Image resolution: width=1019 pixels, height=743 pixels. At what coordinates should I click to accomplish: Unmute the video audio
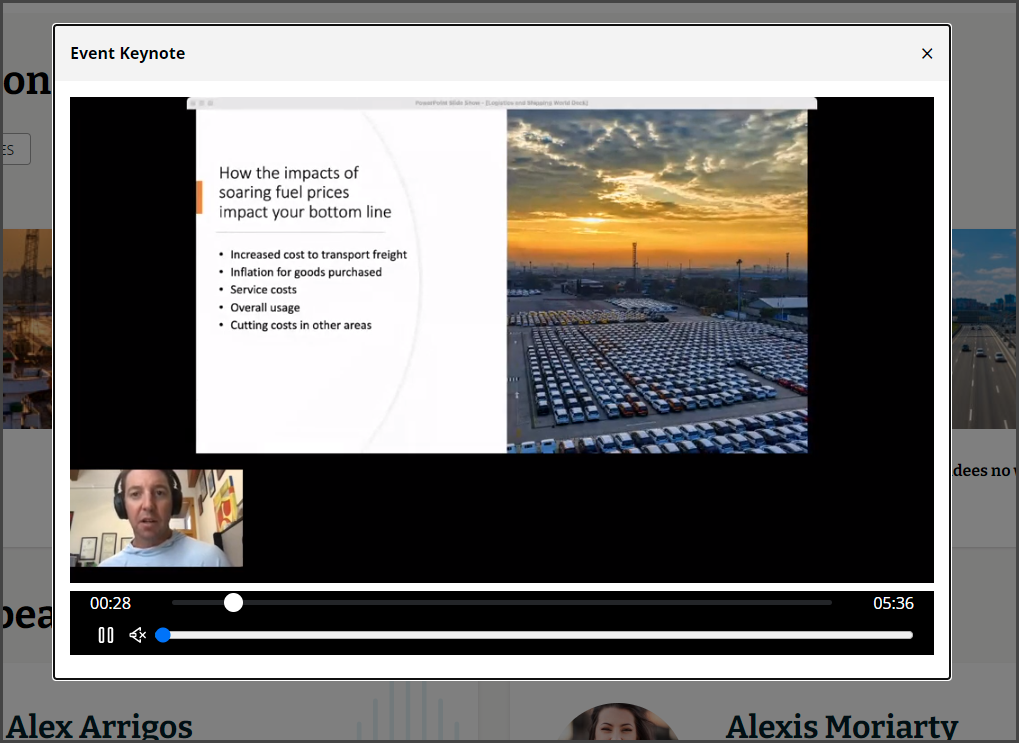coord(138,635)
